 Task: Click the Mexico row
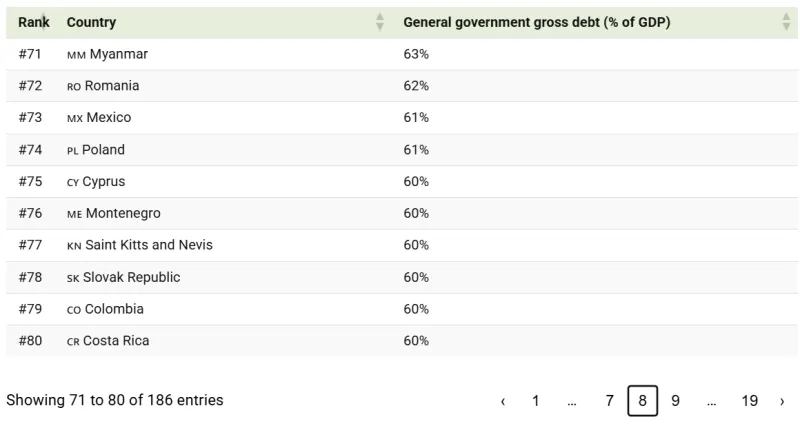pyautogui.click(x=402, y=117)
